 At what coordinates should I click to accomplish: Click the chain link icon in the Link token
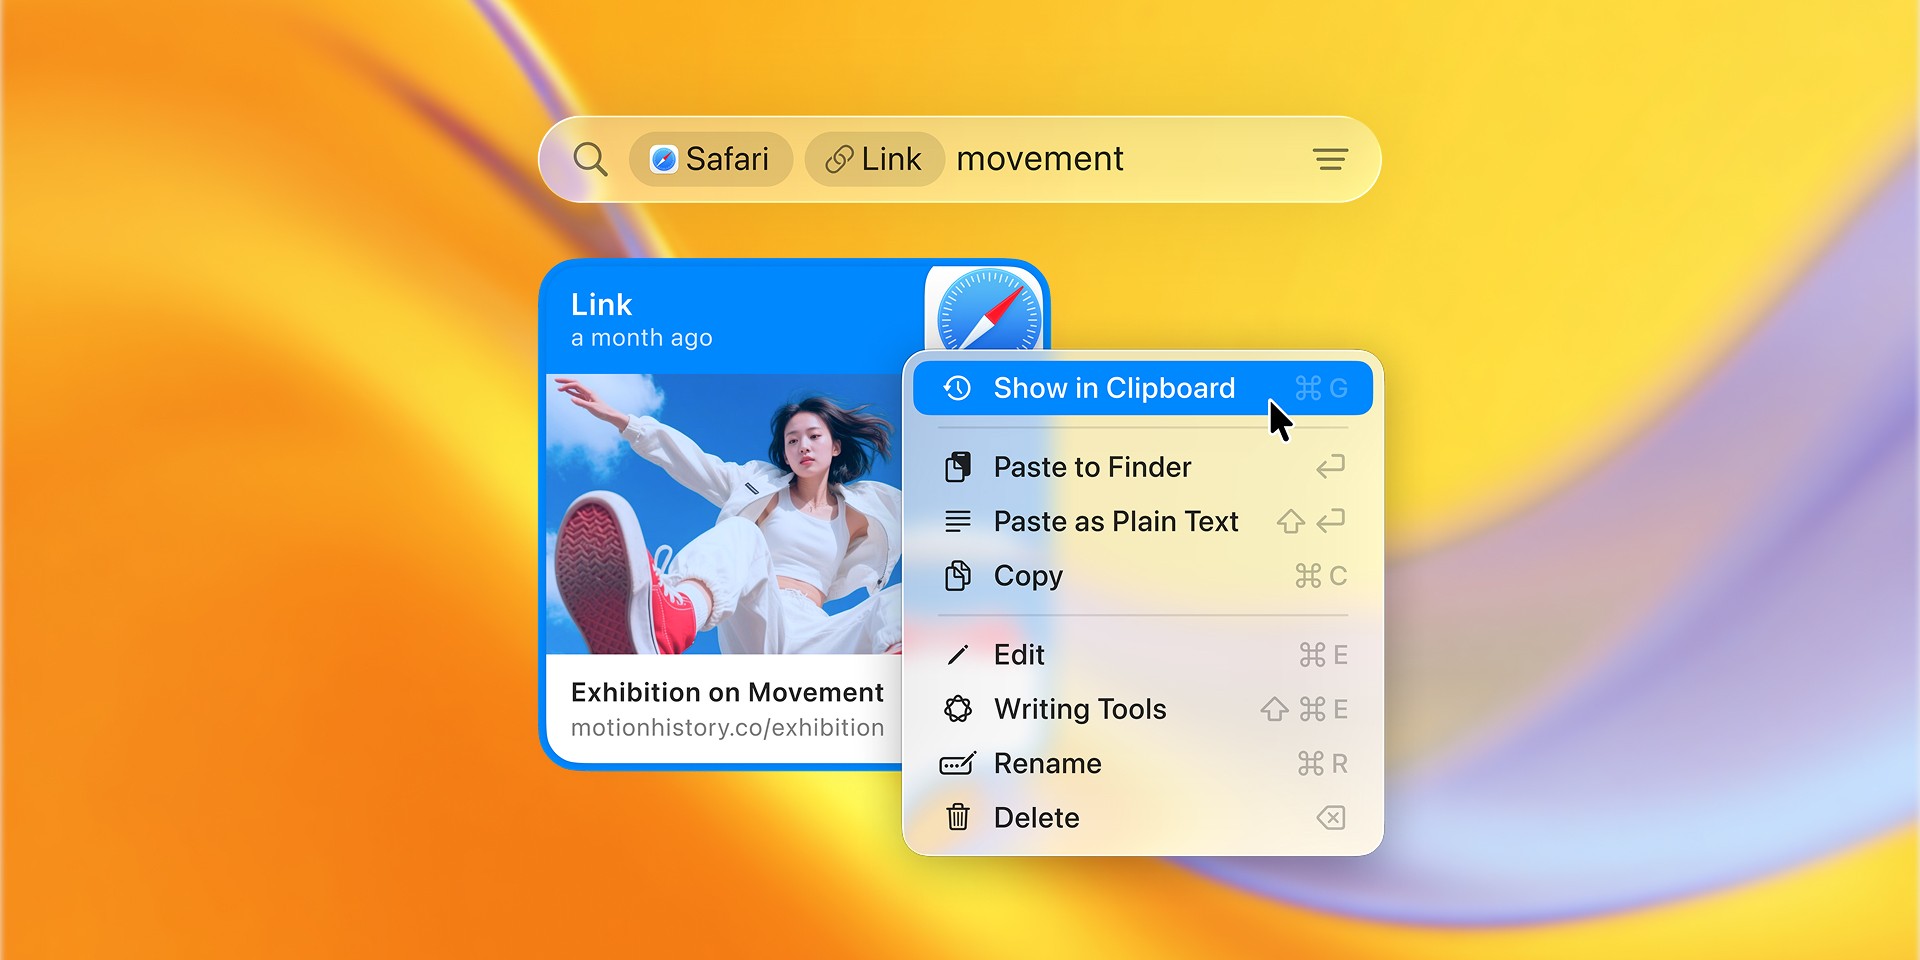pyautogui.click(x=839, y=159)
